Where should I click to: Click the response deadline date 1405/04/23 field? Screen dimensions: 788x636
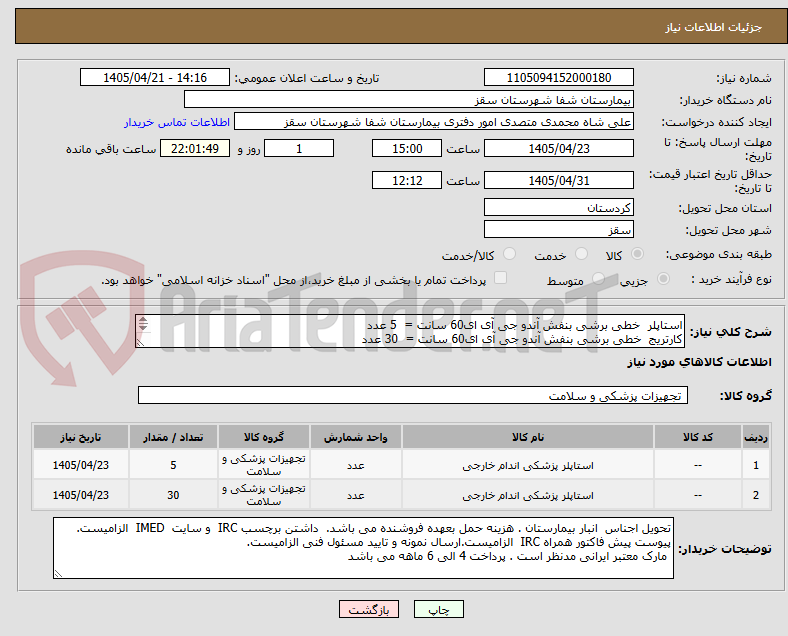pyautogui.click(x=559, y=149)
